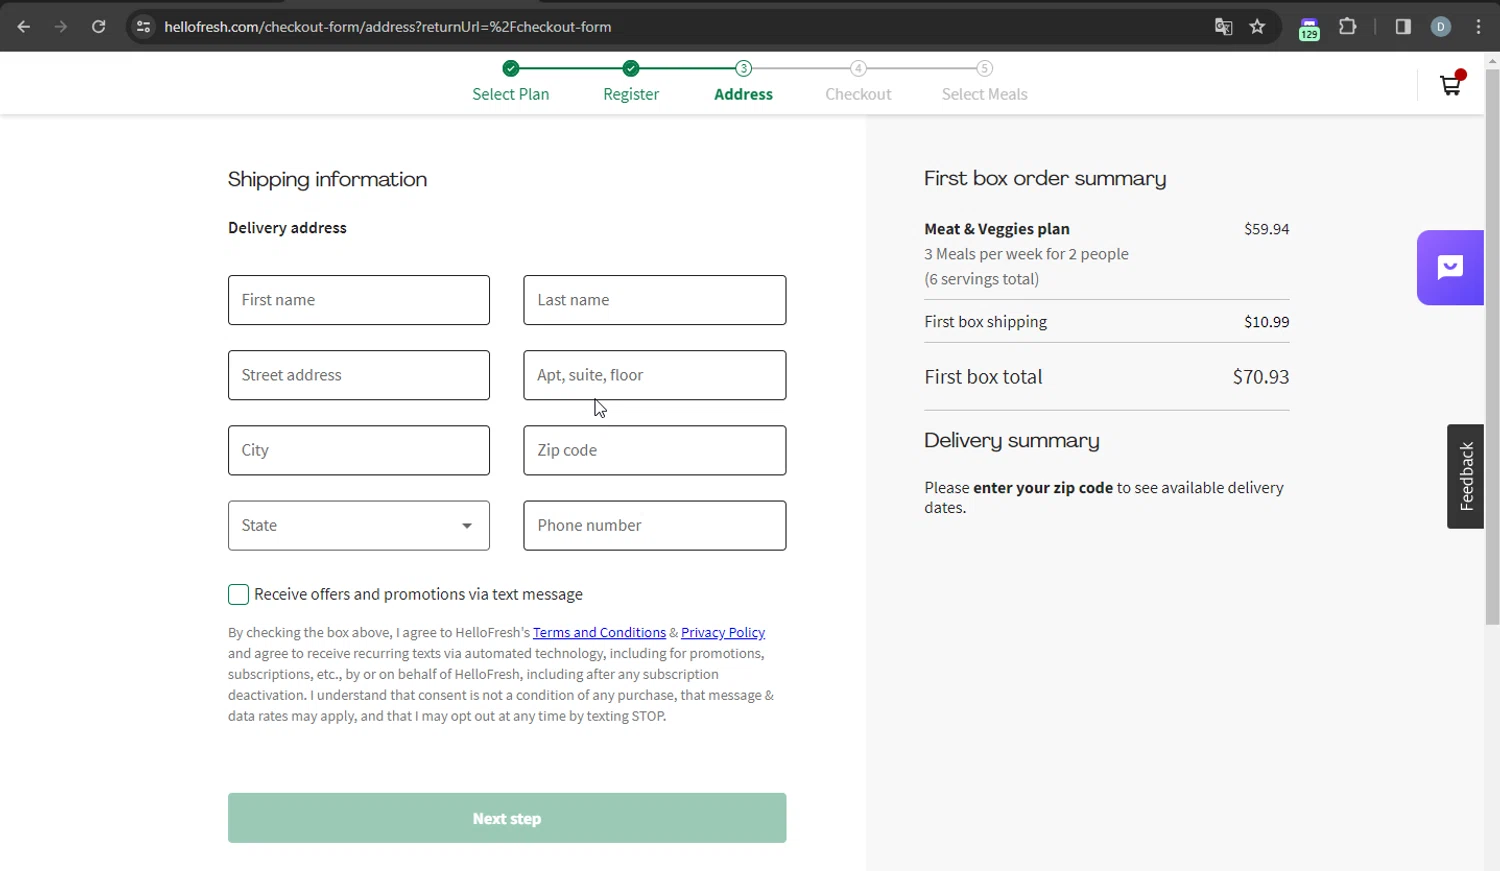Open the Extensions puzzle icon

[x=1348, y=27]
